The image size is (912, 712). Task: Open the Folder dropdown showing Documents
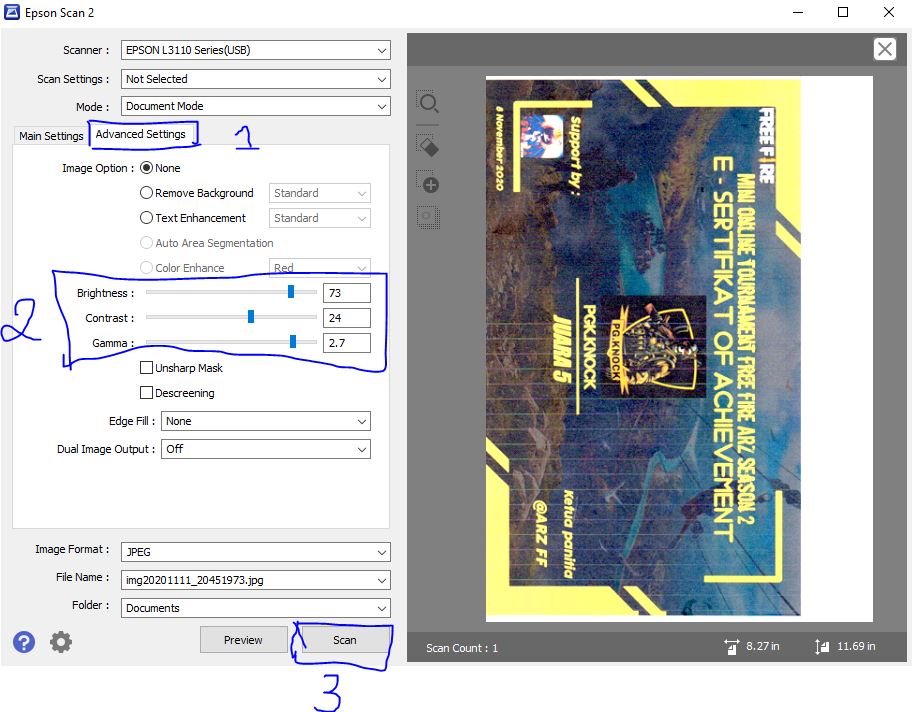coord(255,608)
